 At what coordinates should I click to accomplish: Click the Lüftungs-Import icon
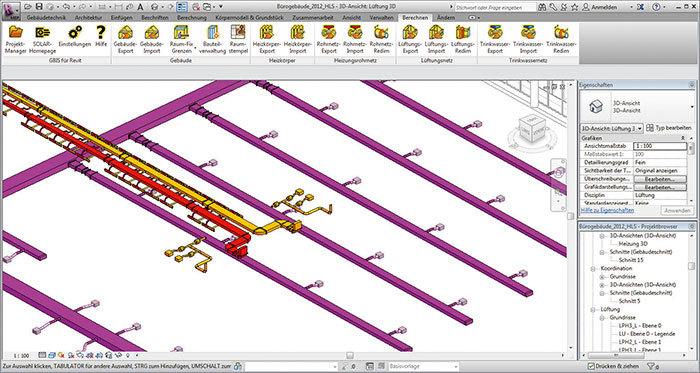[x=436, y=39]
